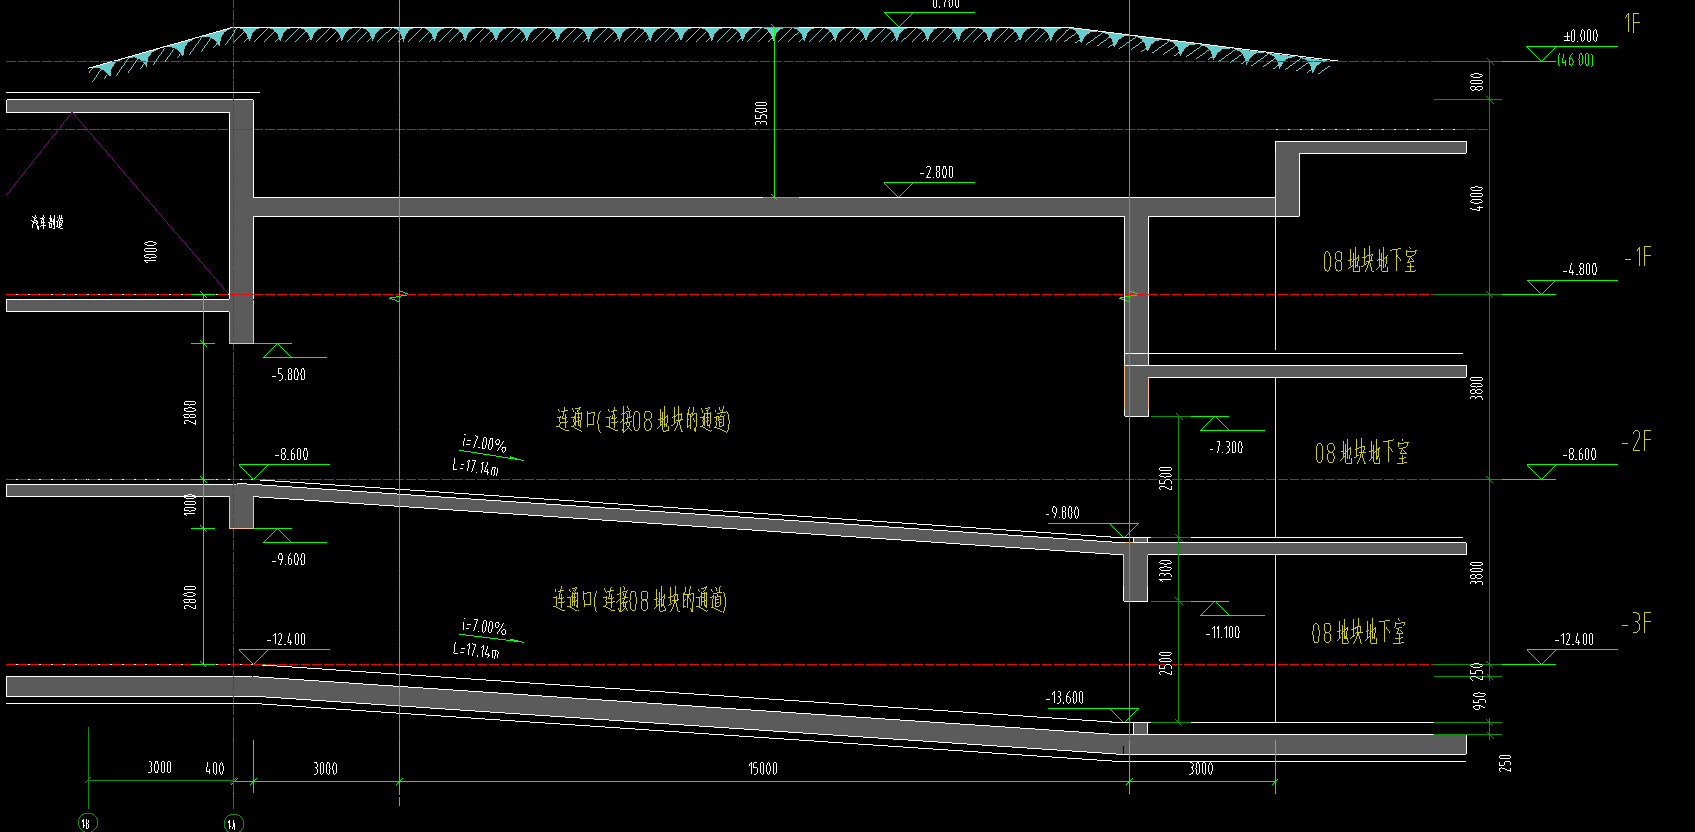Screen dimensions: 1695x832
Task: Select the 400 horizontal dimension
Action: click(214, 769)
